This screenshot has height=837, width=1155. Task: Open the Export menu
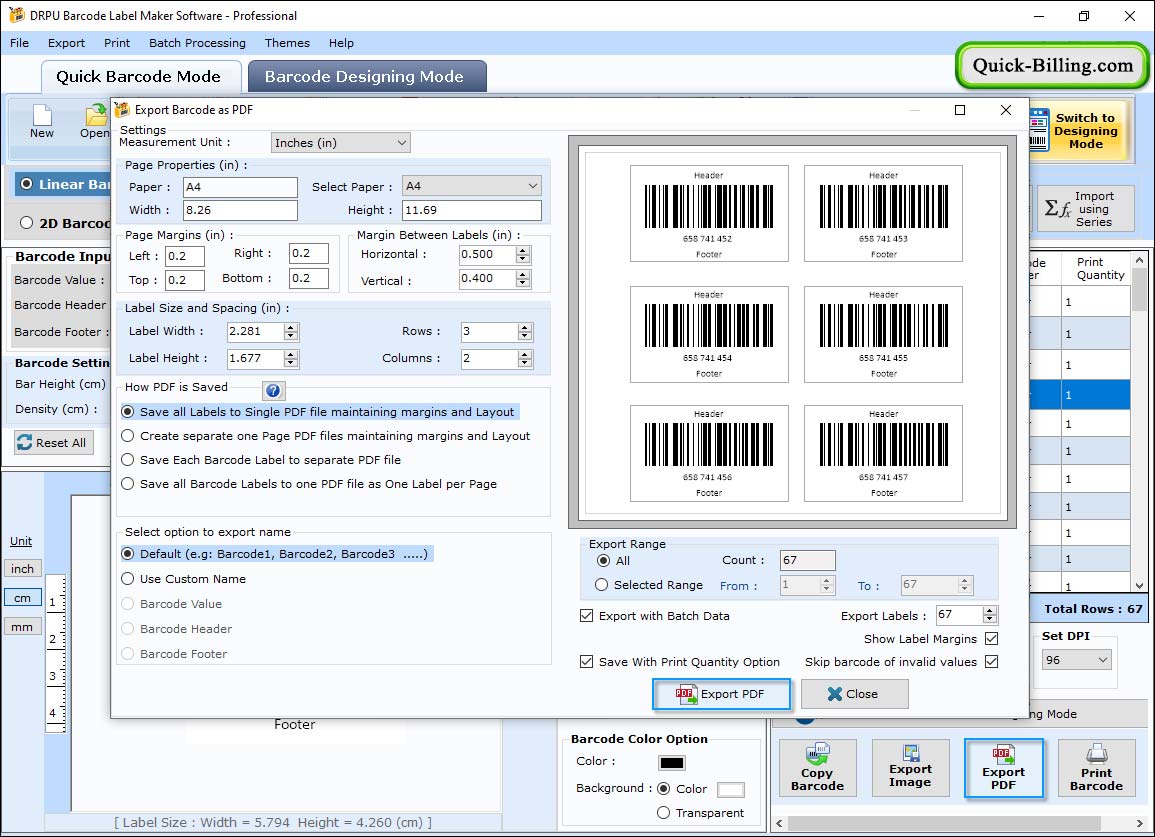click(66, 43)
